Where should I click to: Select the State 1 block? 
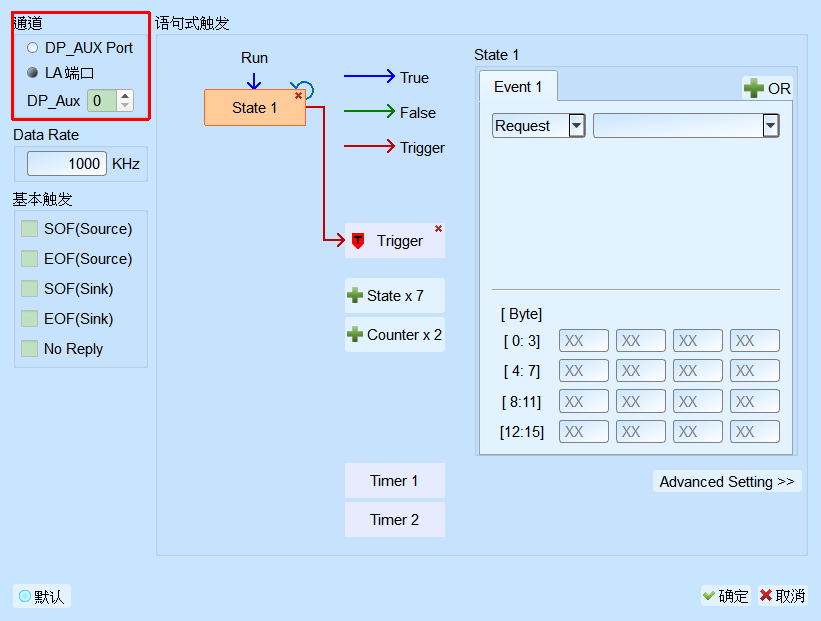[254, 107]
